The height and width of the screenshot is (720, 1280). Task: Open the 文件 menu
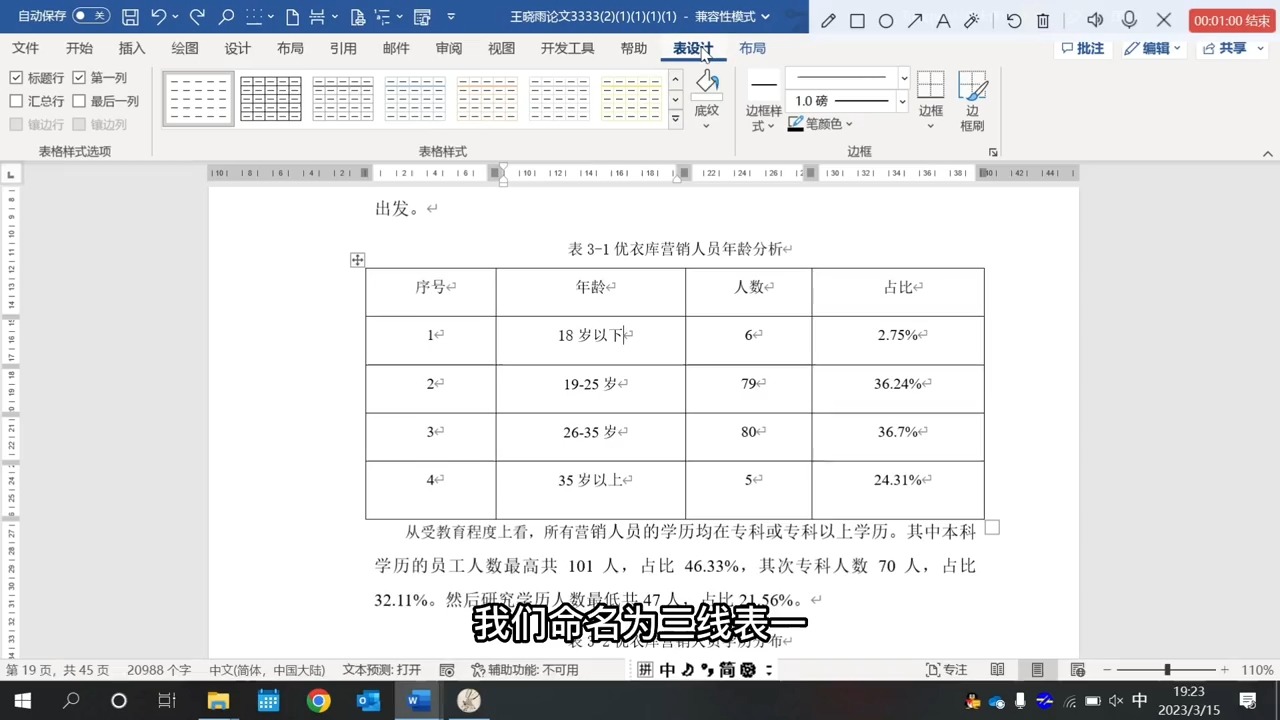pos(26,48)
